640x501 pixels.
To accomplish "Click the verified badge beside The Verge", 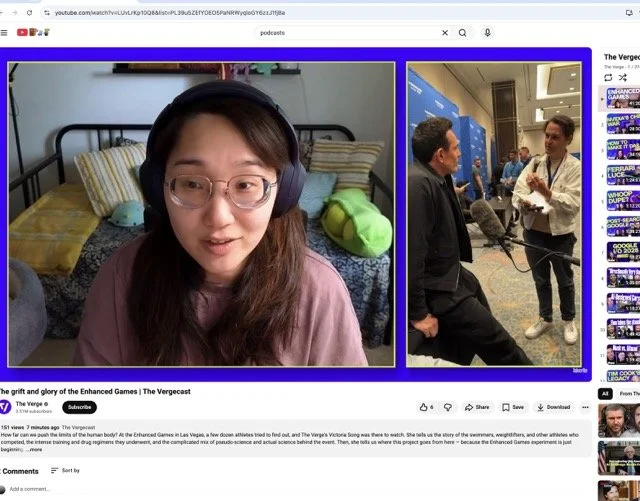I will [x=46, y=404].
